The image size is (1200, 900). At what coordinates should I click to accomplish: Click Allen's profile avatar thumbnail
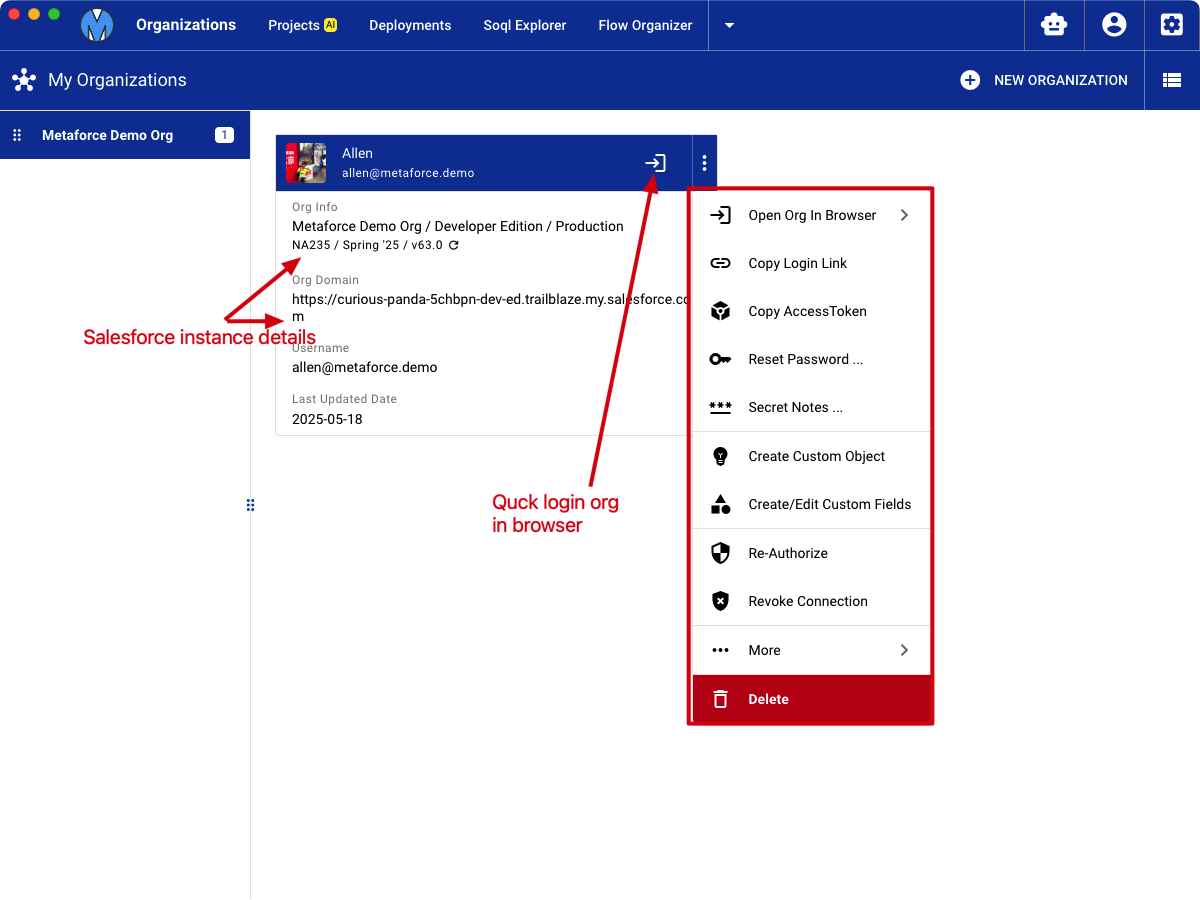pos(306,163)
